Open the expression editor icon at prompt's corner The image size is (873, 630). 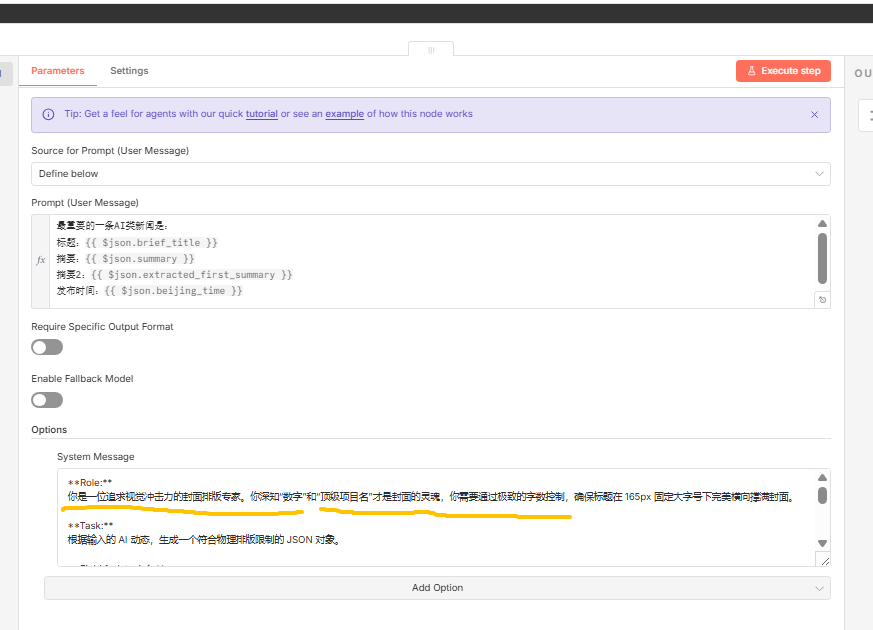tap(822, 299)
